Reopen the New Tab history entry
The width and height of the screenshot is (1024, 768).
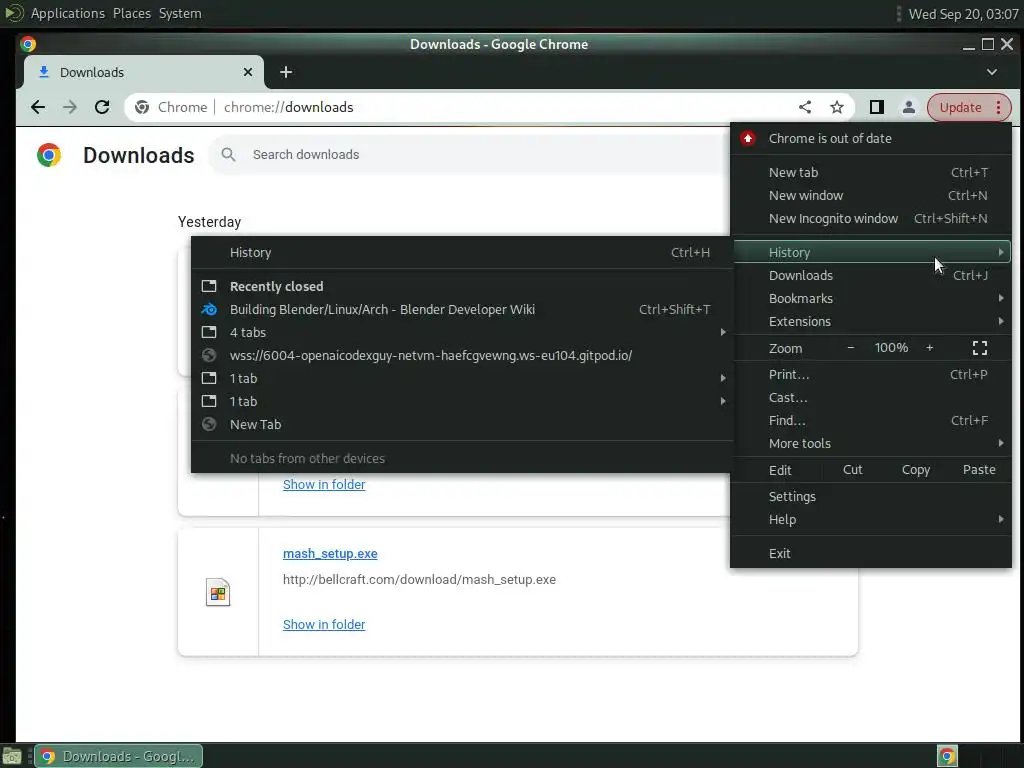(x=462, y=424)
